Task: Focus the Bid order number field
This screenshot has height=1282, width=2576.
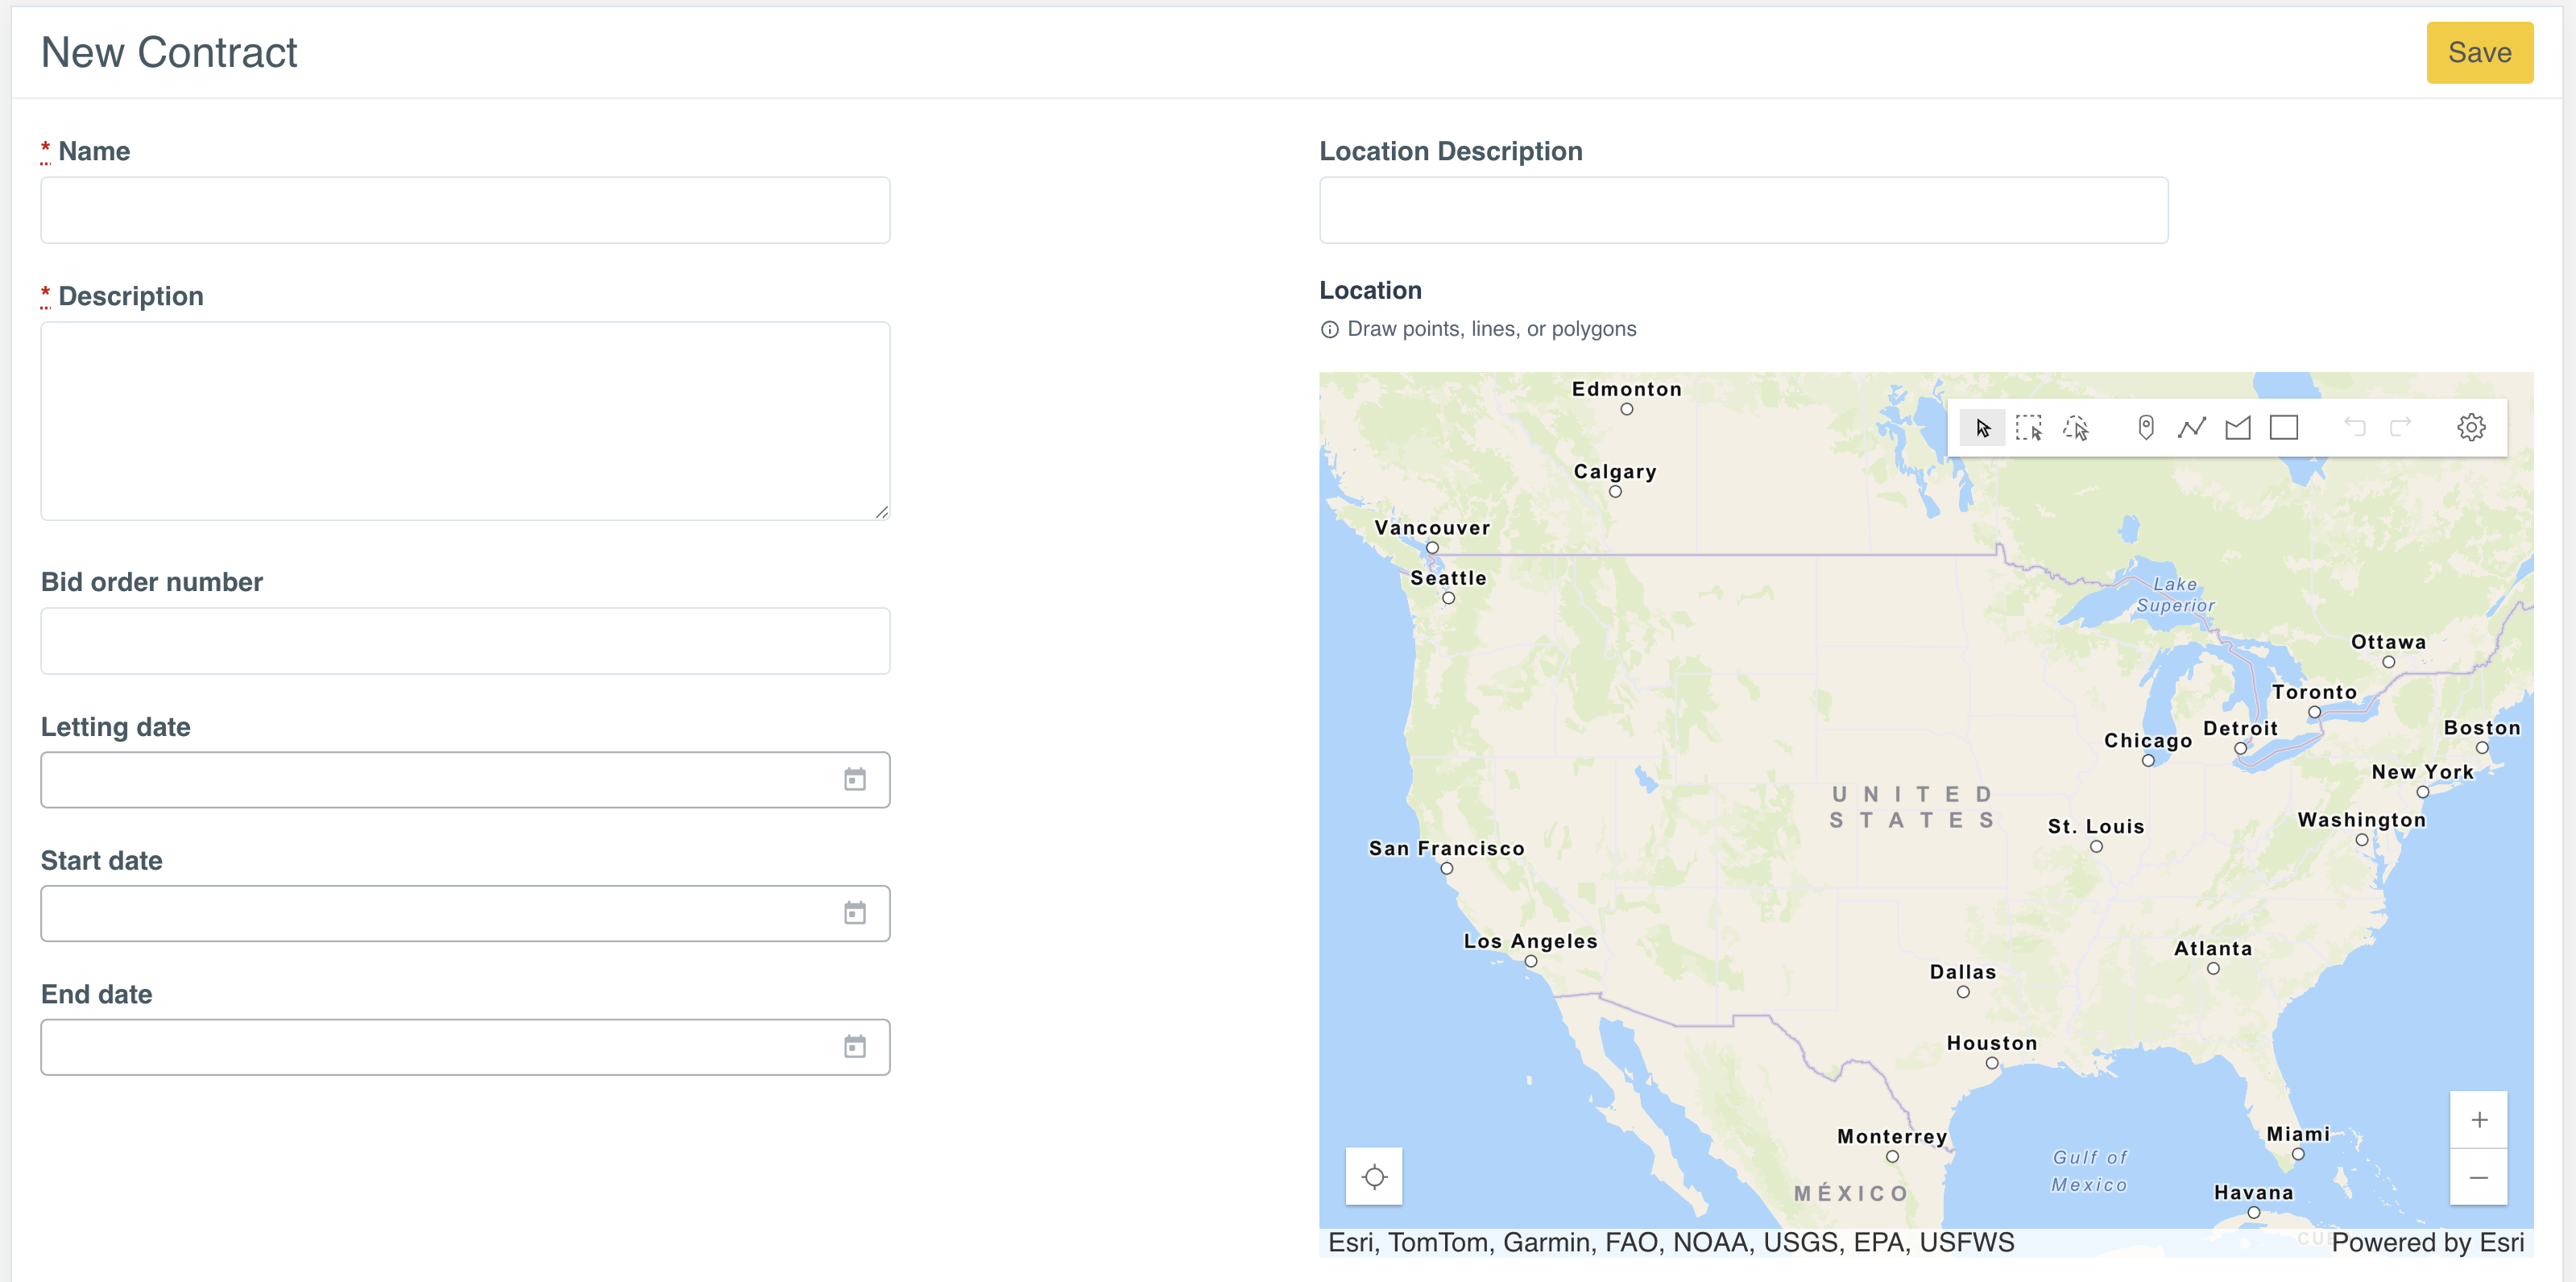Action: [465, 641]
